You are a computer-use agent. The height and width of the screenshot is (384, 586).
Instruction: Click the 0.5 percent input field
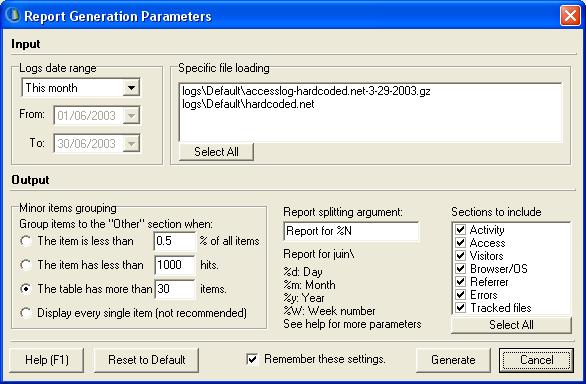click(175, 241)
